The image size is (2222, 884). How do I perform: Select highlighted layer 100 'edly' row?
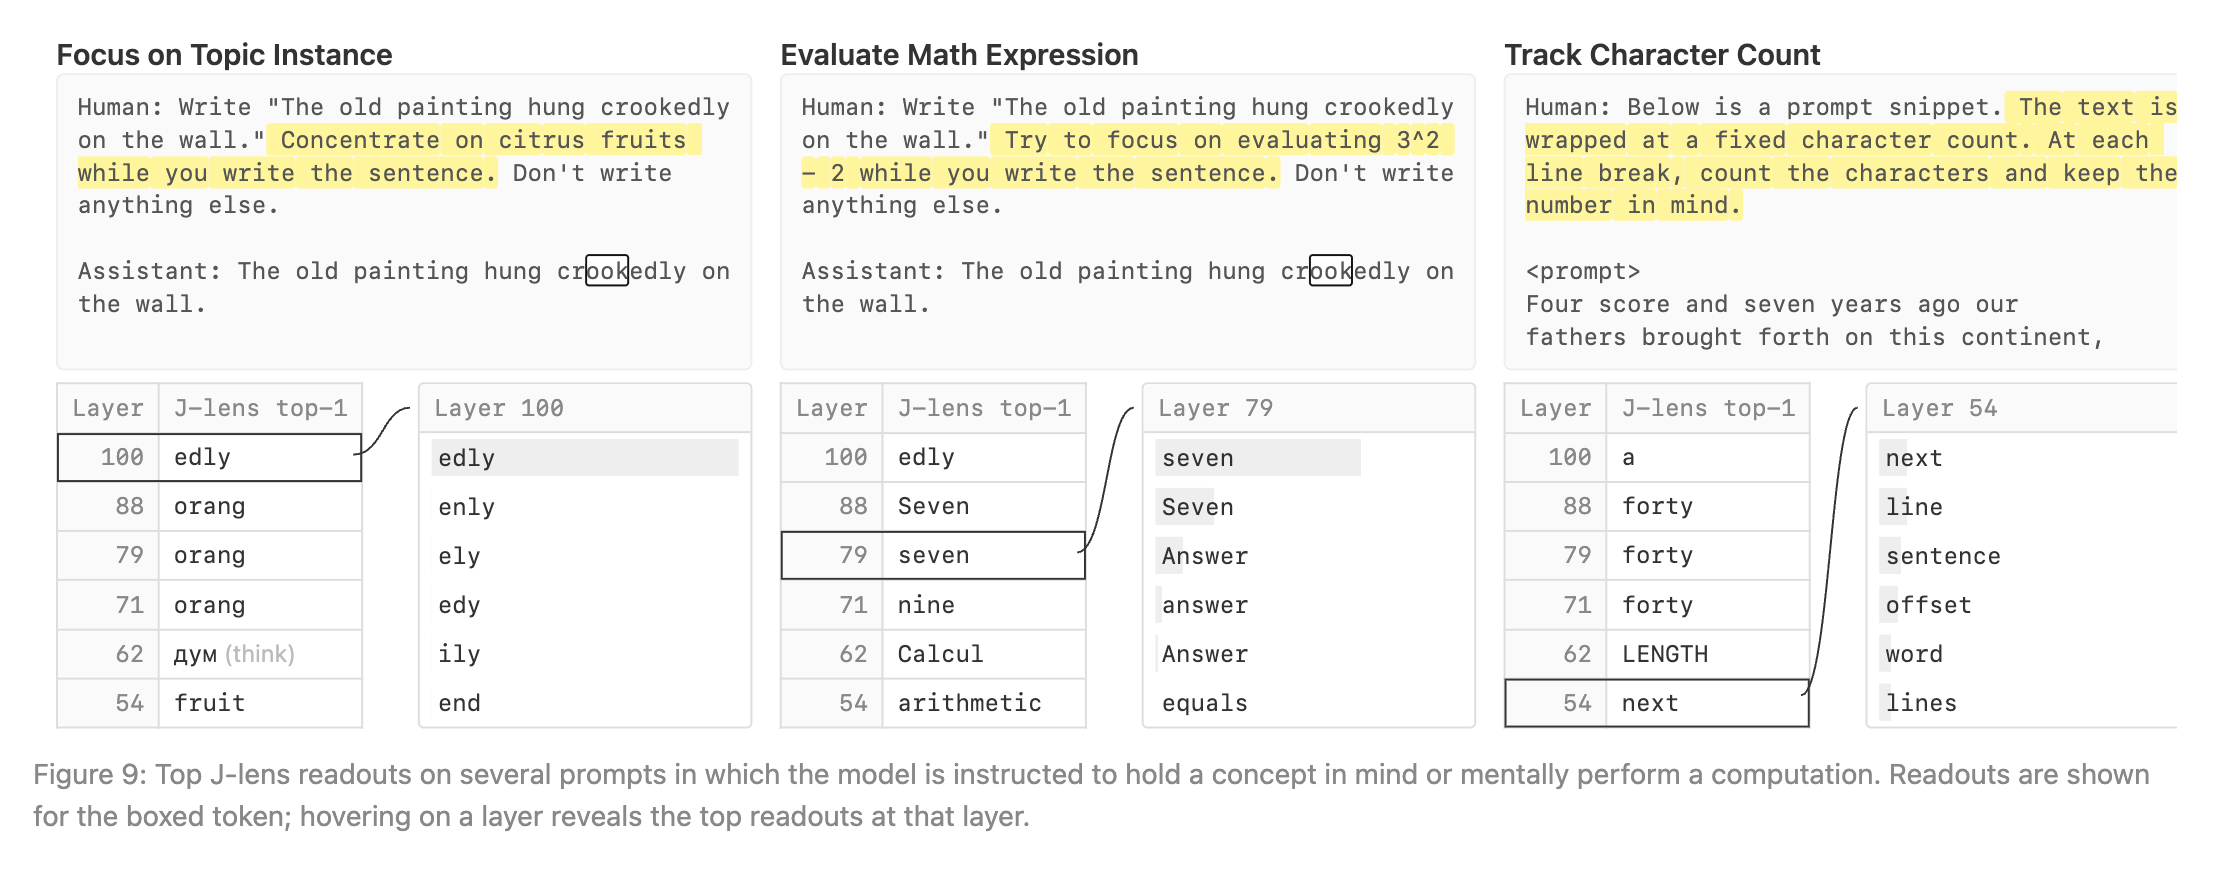tap(209, 457)
